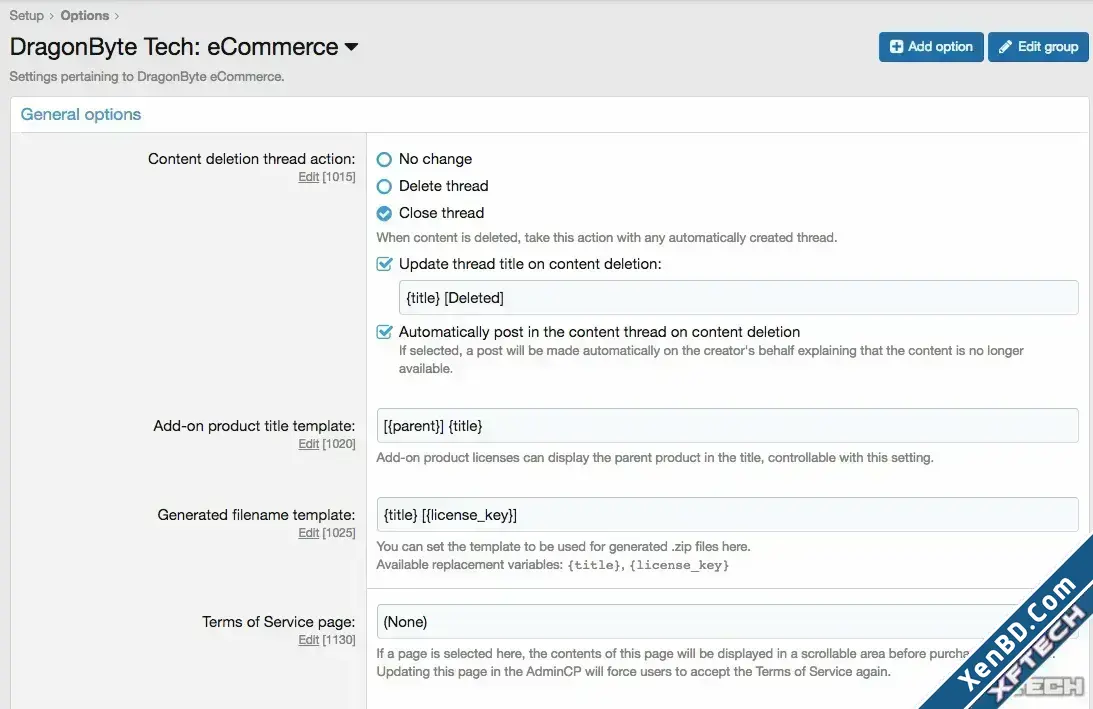Click the Add option button
Viewport: 1093px width, 709px height.
[931, 47]
